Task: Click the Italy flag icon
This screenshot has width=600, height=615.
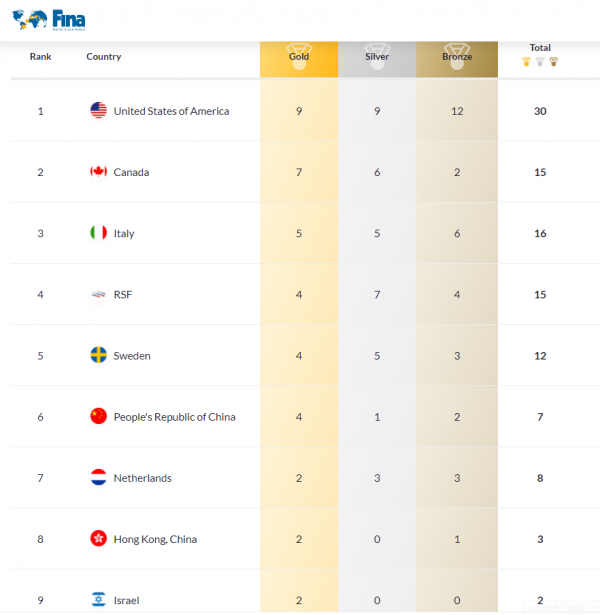Action: 98,233
